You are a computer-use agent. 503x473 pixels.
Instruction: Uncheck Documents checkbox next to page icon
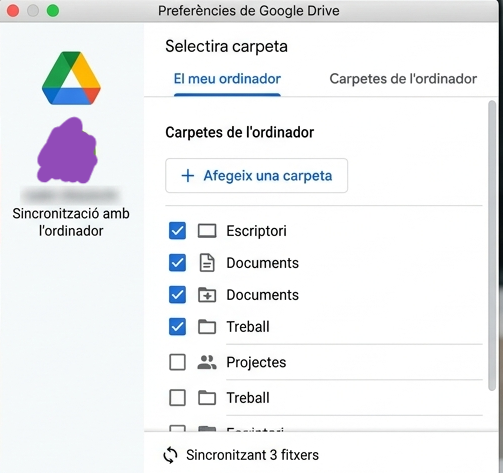coord(177,263)
